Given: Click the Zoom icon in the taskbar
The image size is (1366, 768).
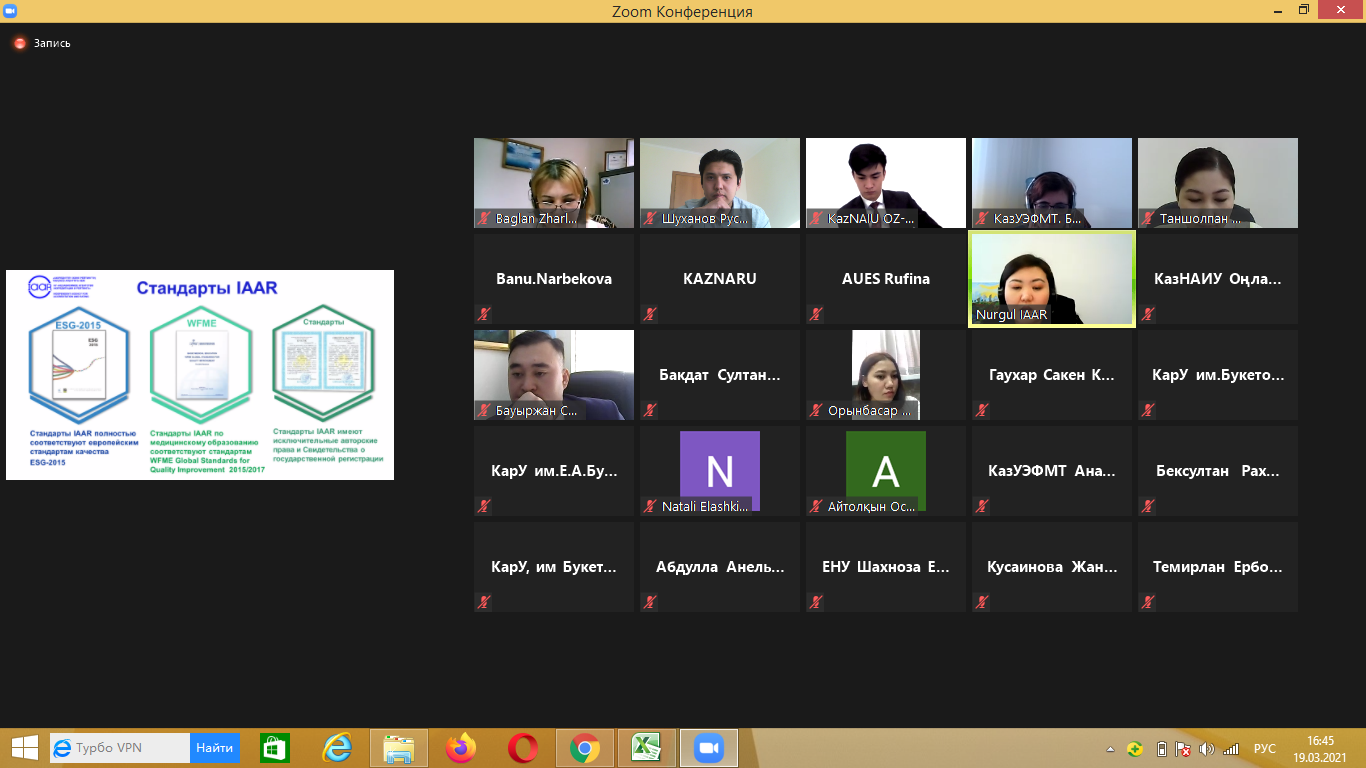Looking at the screenshot, I should [709, 748].
